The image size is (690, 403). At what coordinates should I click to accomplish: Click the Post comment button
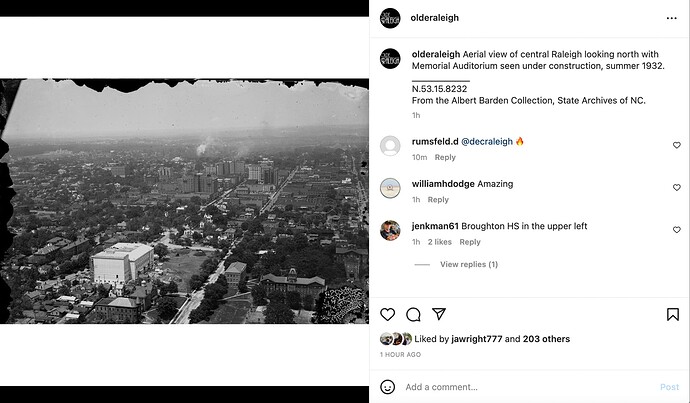tap(669, 387)
